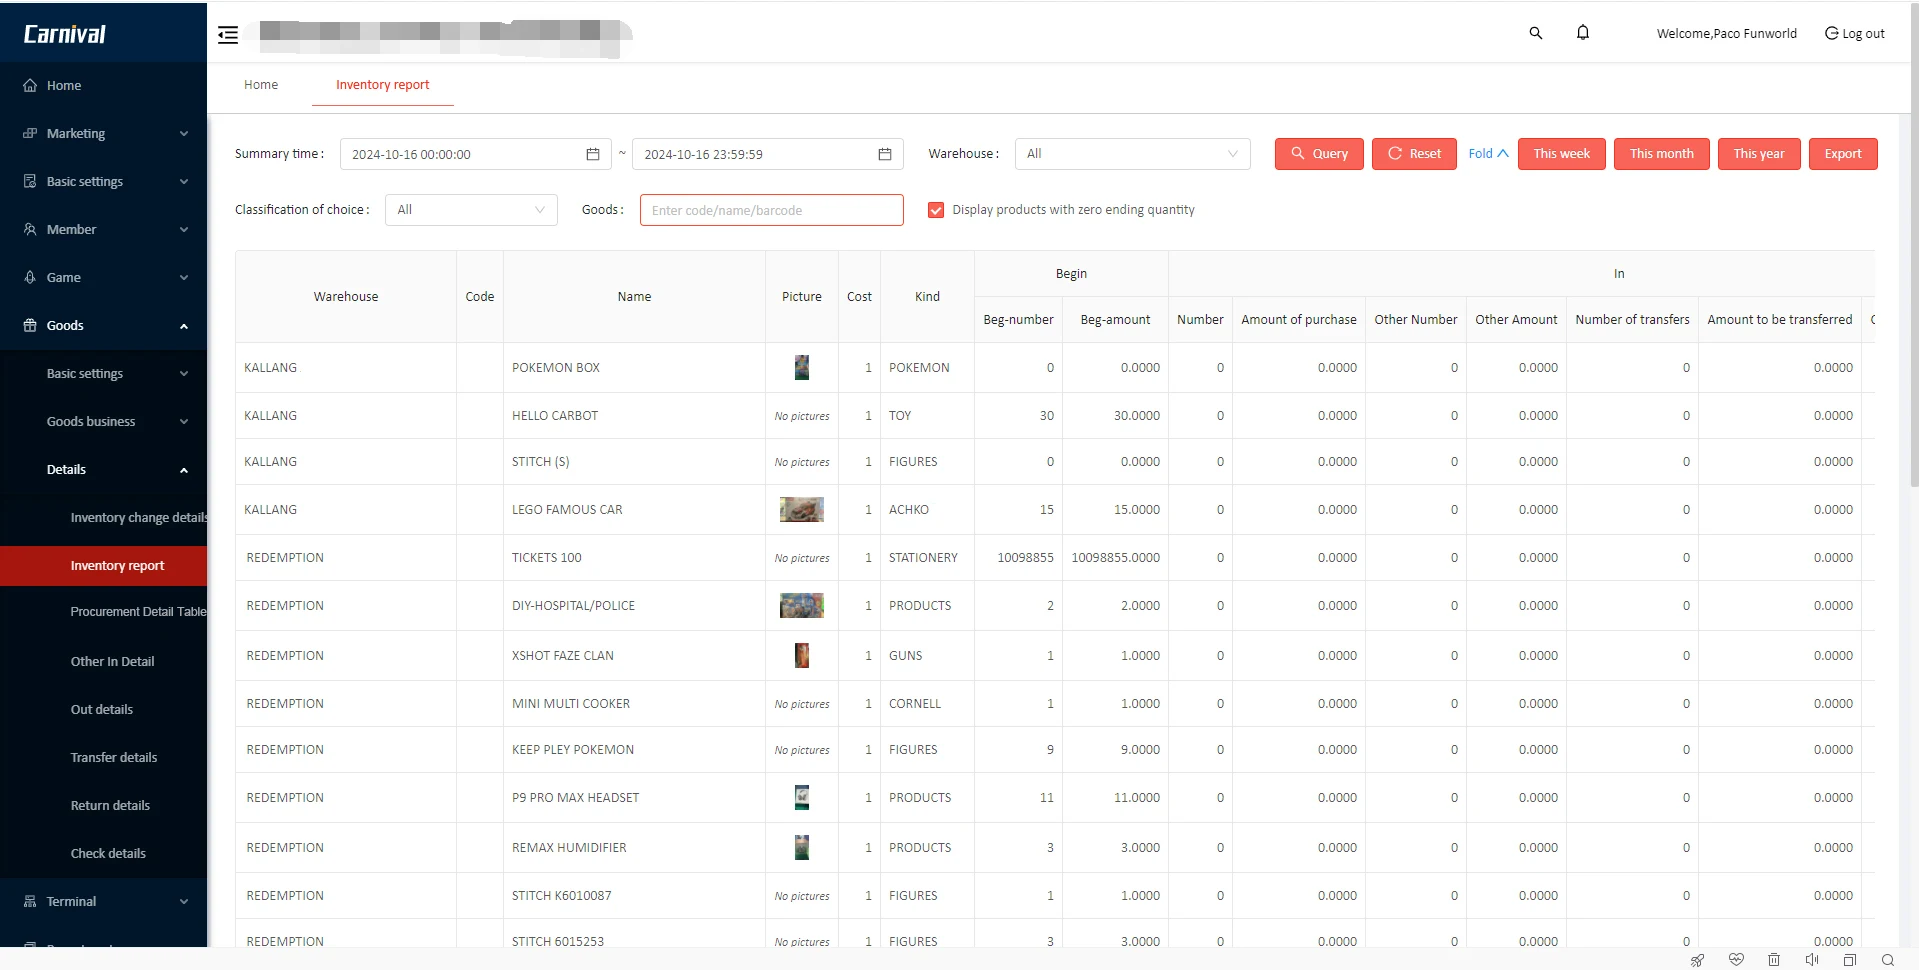Open notifications via the bell icon

[x=1582, y=32]
